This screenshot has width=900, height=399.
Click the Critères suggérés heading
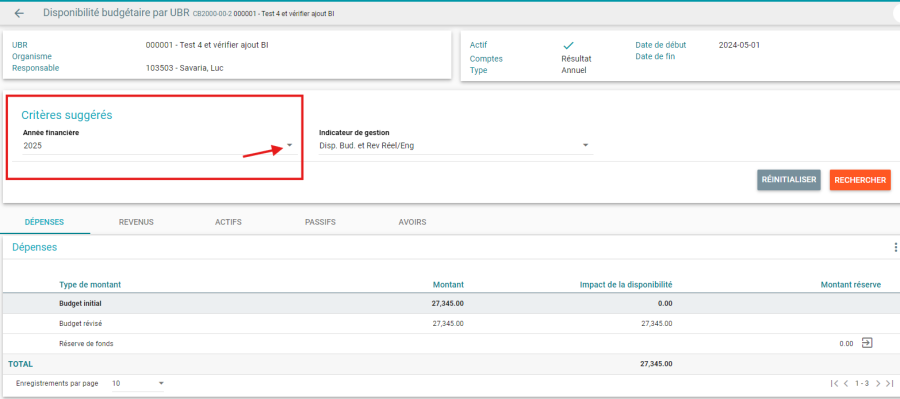tap(67, 115)
